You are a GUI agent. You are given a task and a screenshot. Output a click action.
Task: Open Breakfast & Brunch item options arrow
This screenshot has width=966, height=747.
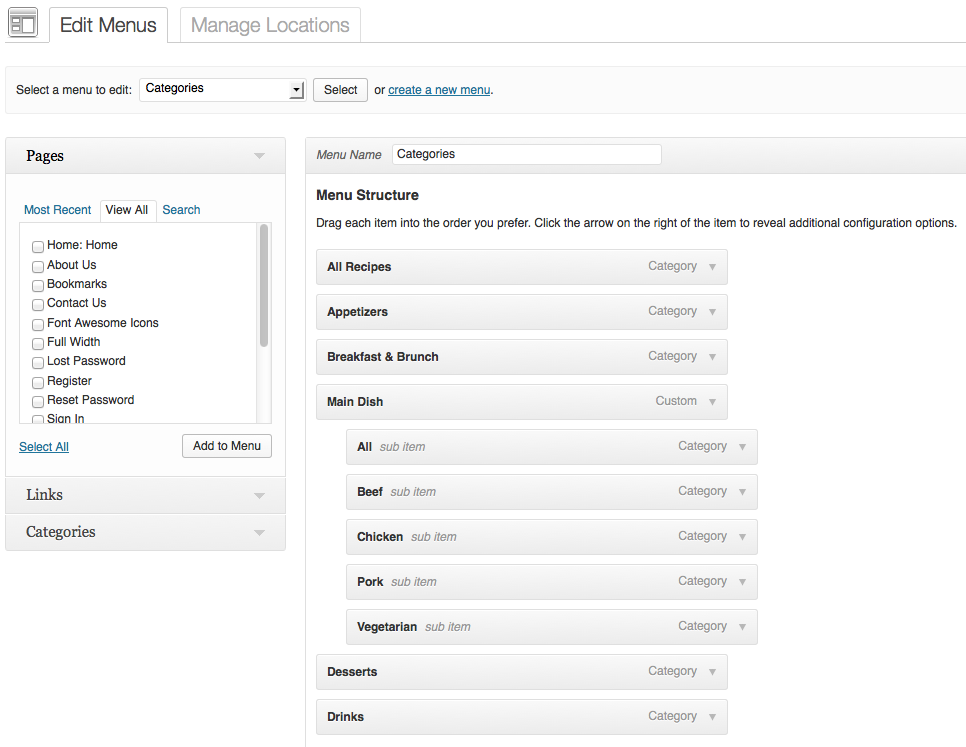coord(712,357)
